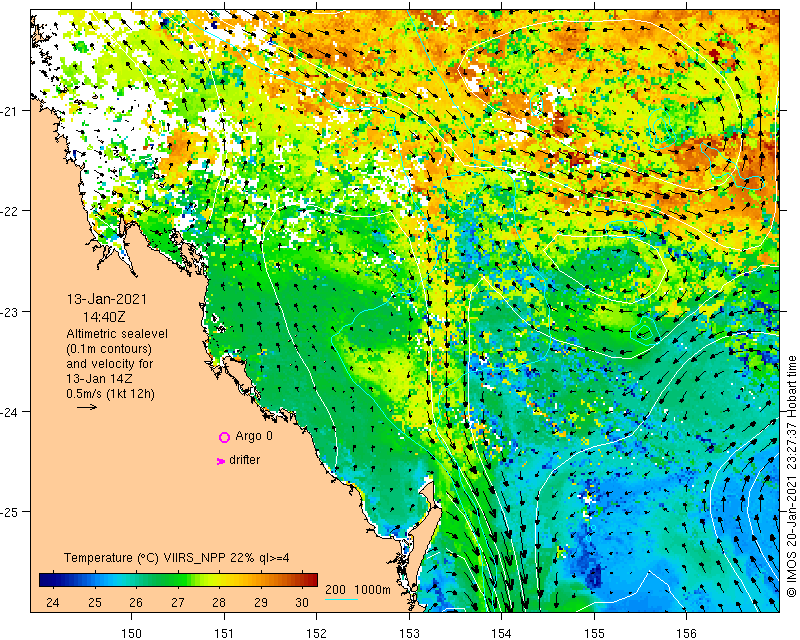Click the longitude label 154
Viewport: 800px width, 640px height.
click(502, 633)
